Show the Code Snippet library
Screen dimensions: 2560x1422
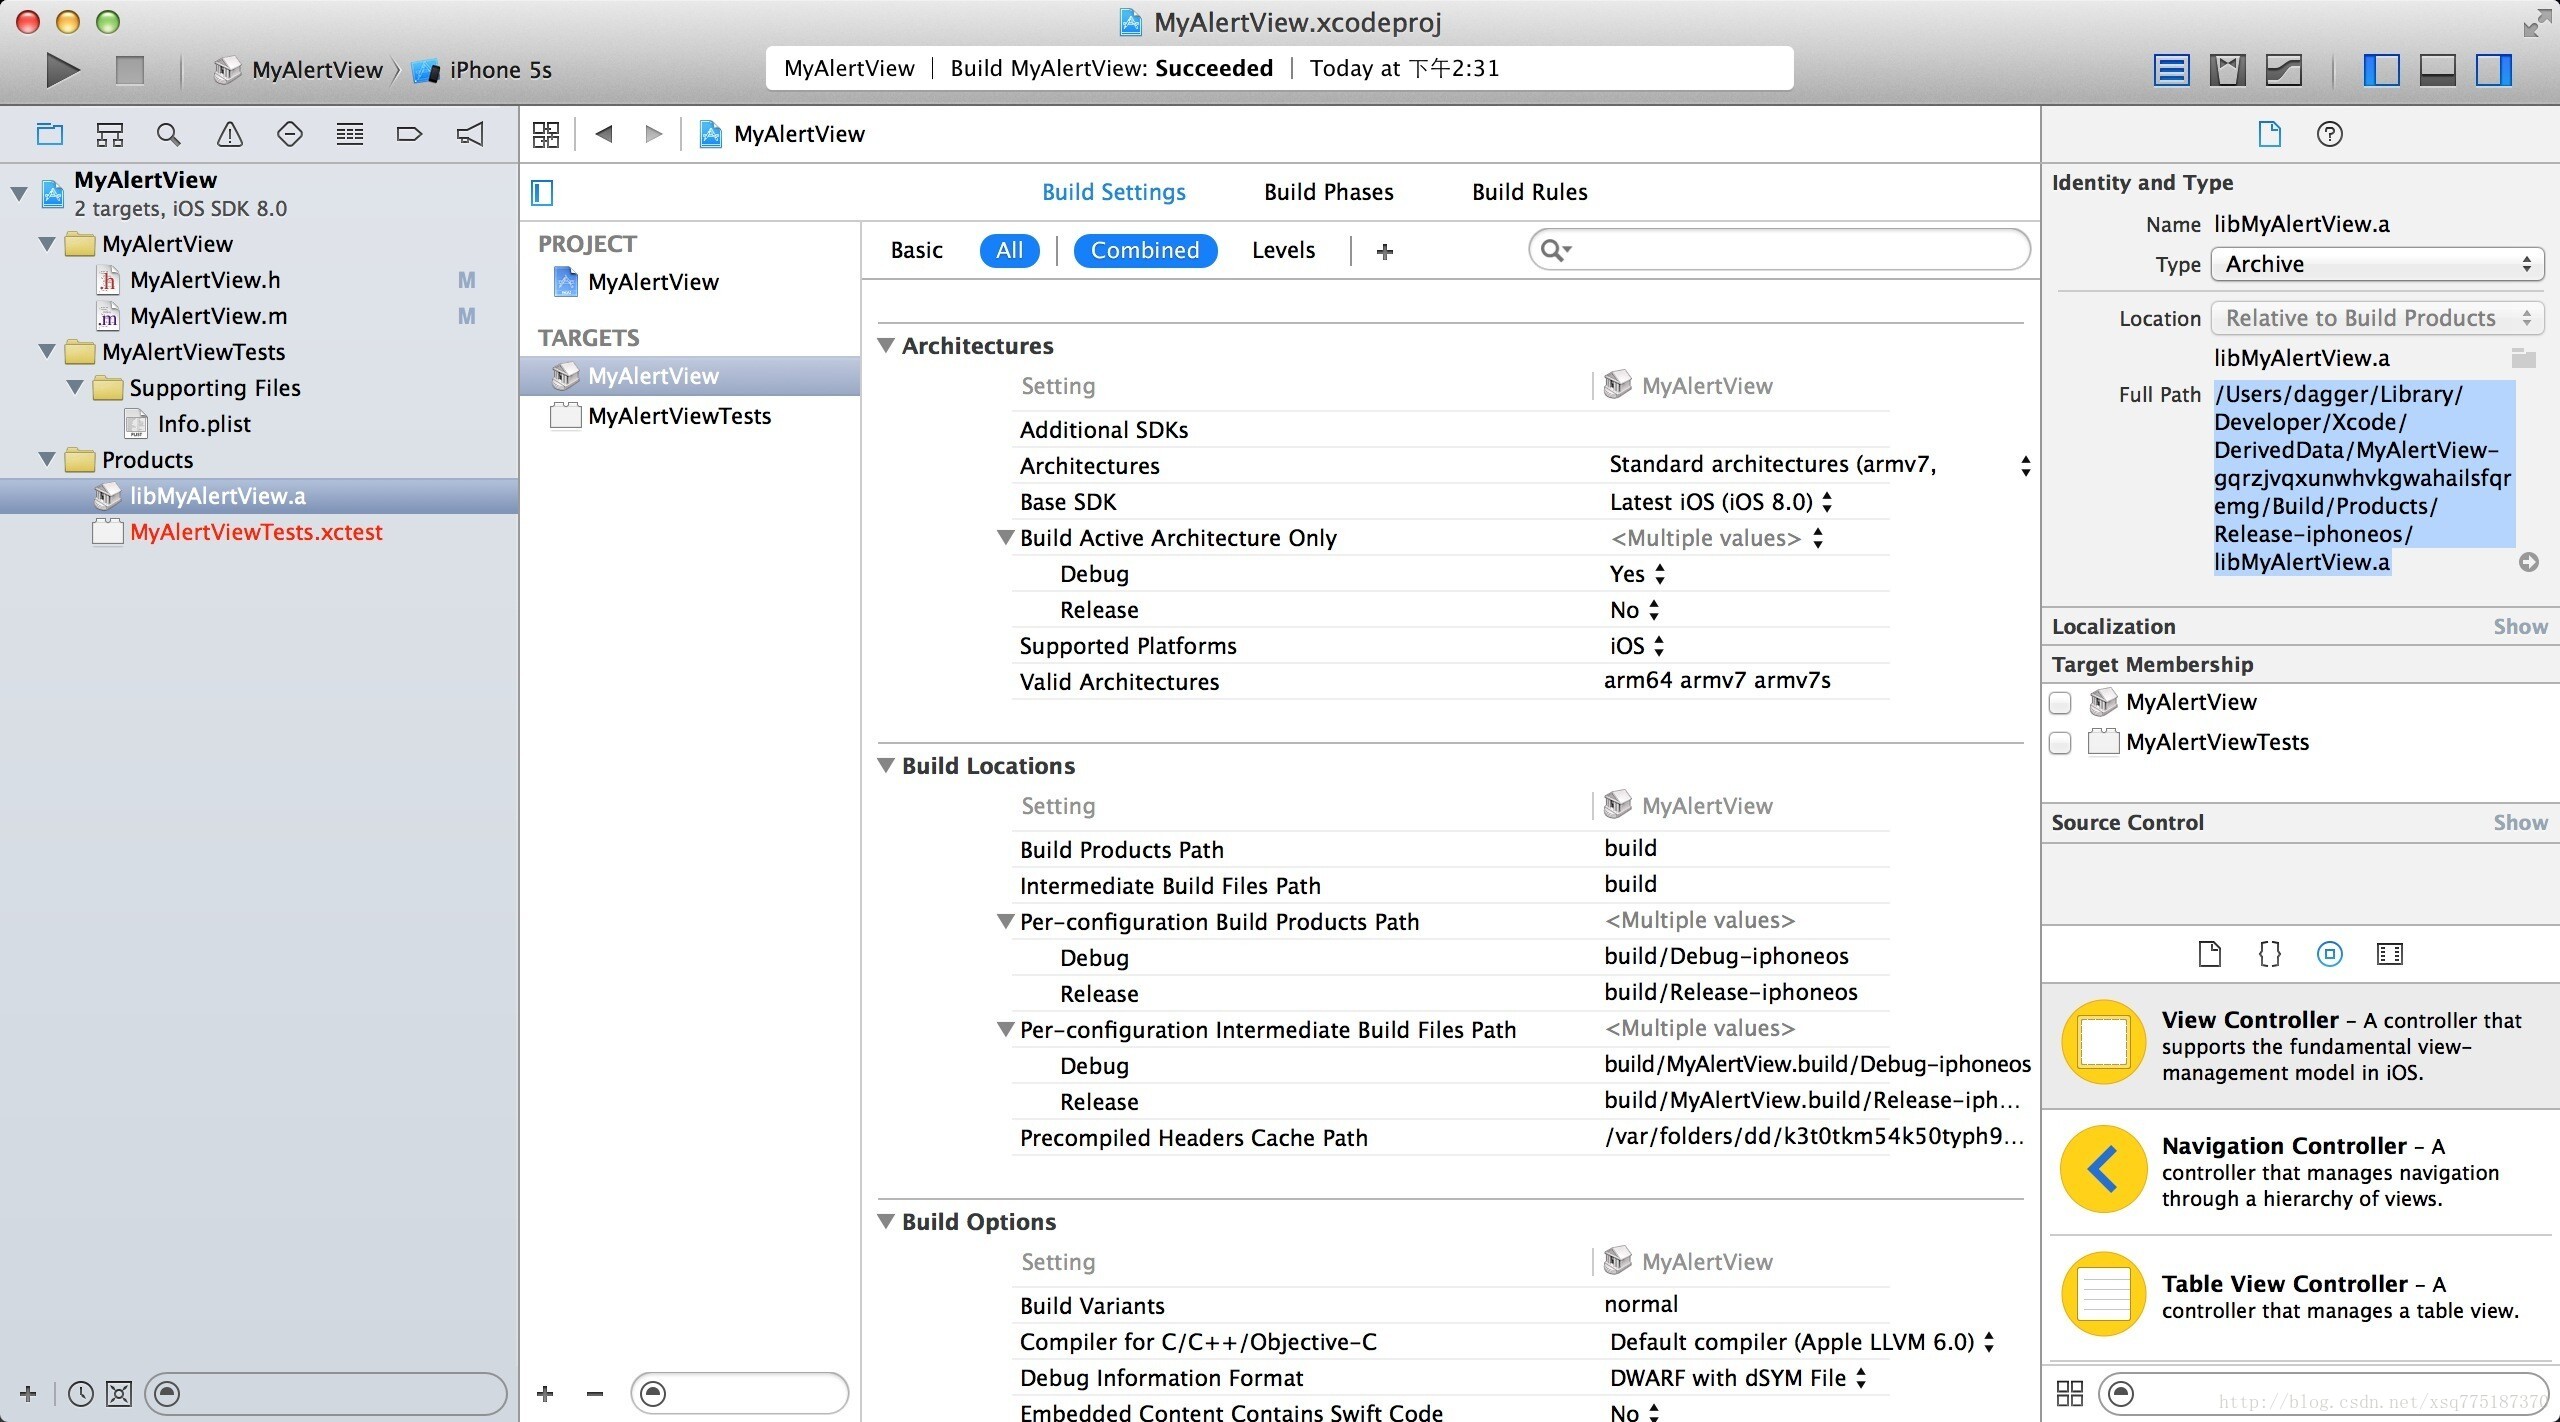point(2270,954)
